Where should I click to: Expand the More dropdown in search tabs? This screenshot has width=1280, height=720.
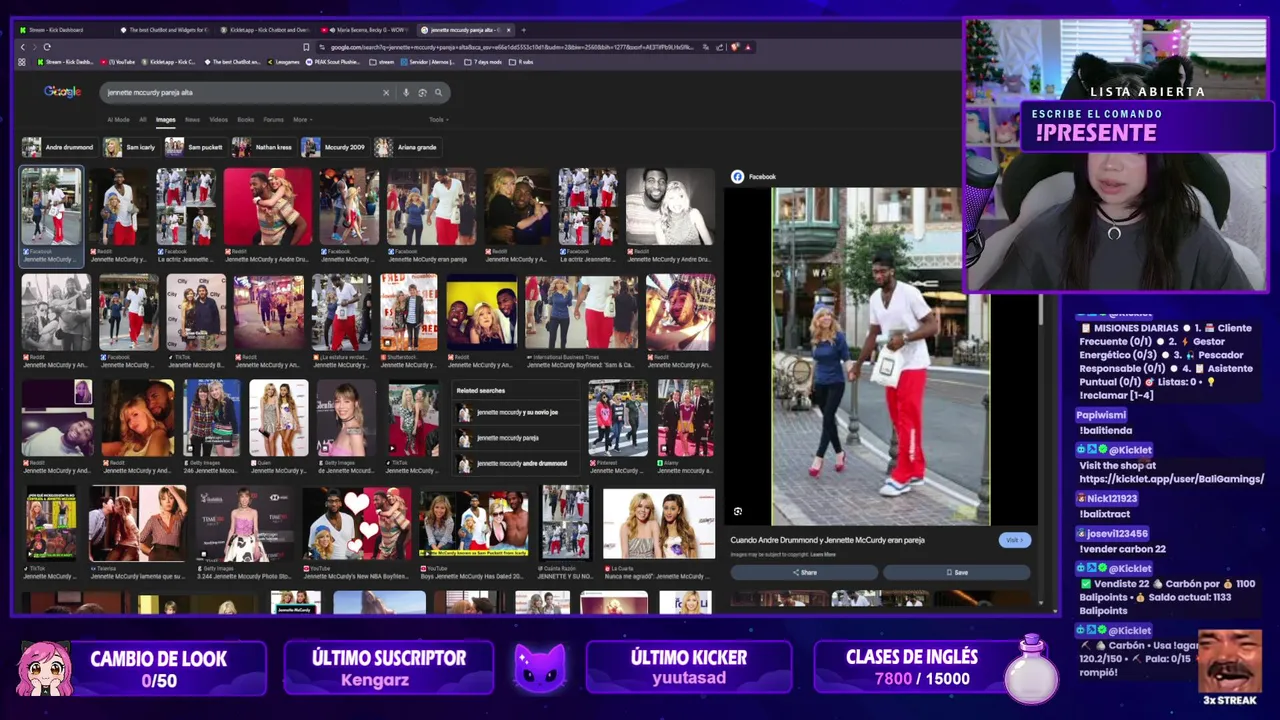(301, 120)
